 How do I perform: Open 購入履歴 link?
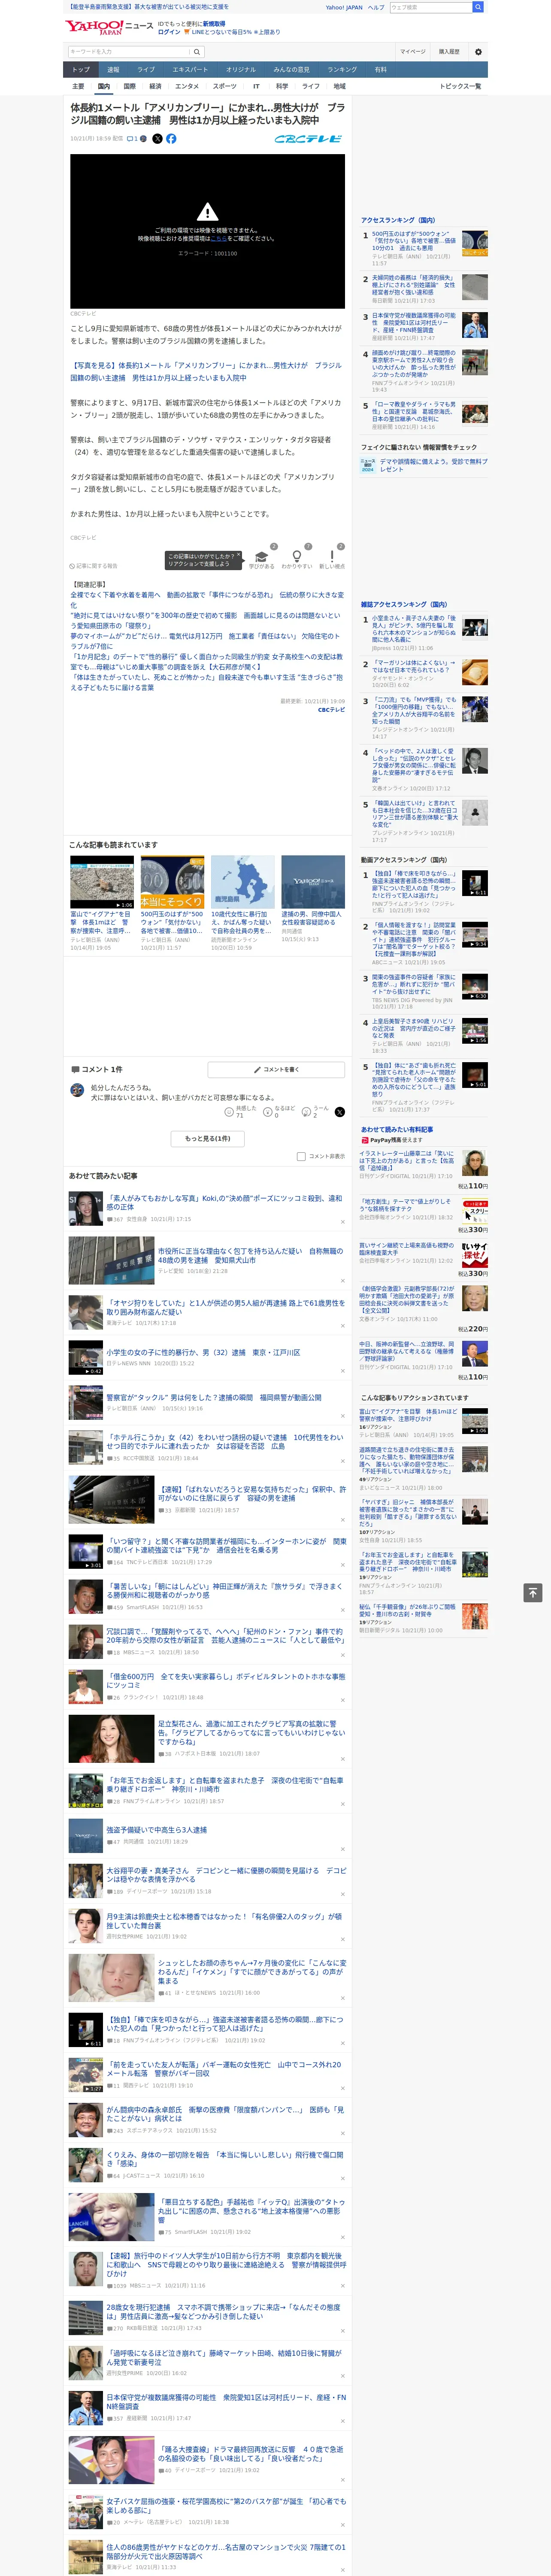click(x=449, y=52)
